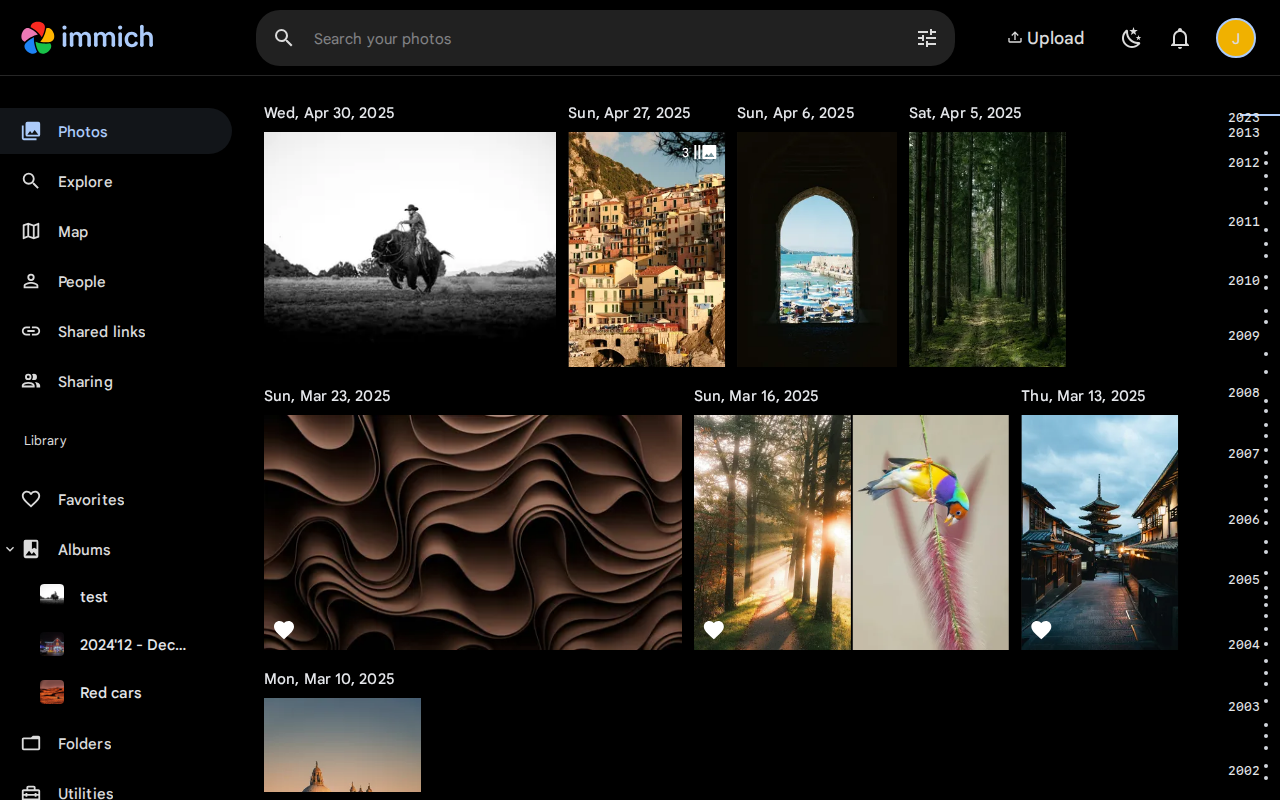Click the notifications bell icon

click(1179, 37)
